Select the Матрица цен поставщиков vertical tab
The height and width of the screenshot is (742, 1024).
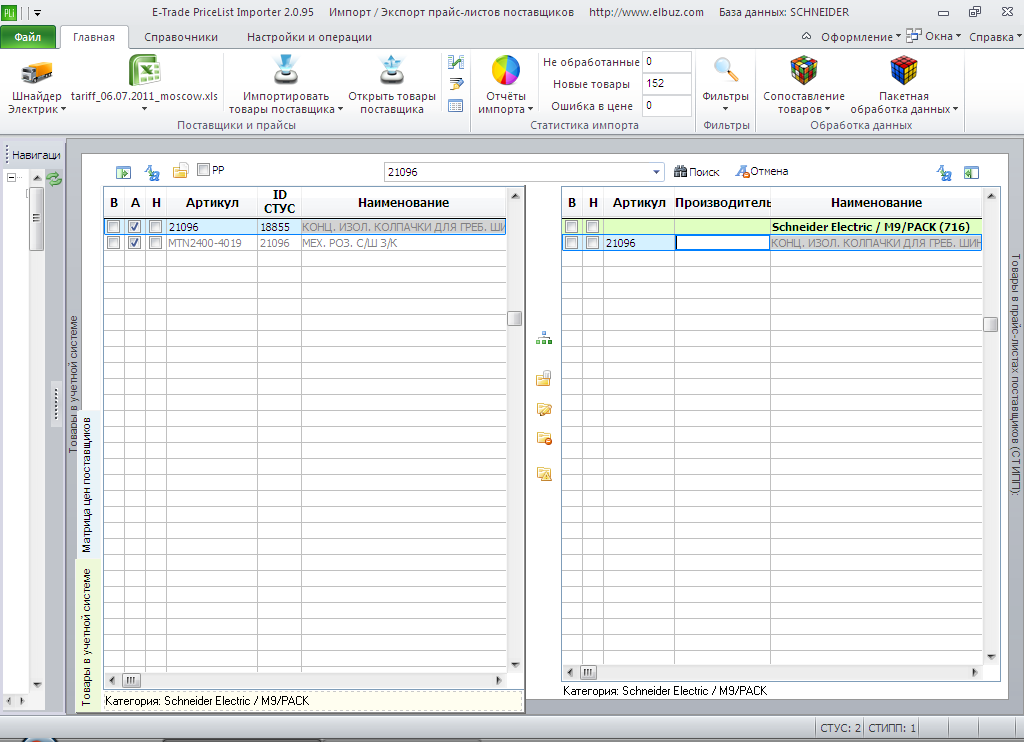(87, 485)
